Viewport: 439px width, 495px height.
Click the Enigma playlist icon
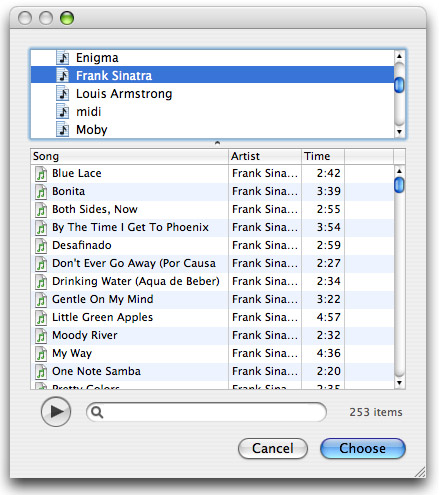tap(63, 58)
